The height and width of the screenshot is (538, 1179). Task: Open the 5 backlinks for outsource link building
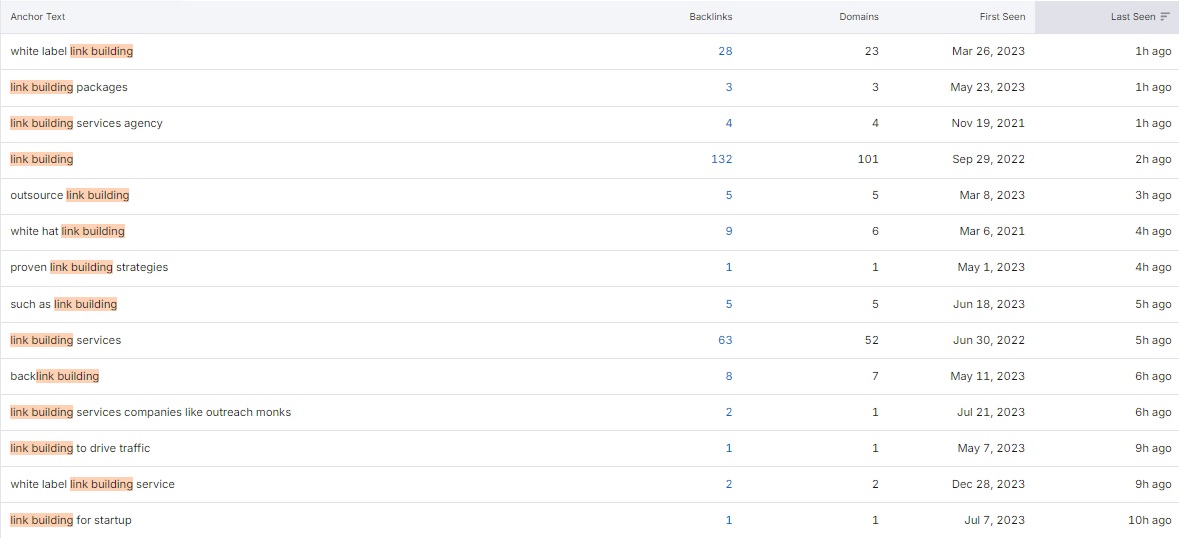[x=729, y=195]
